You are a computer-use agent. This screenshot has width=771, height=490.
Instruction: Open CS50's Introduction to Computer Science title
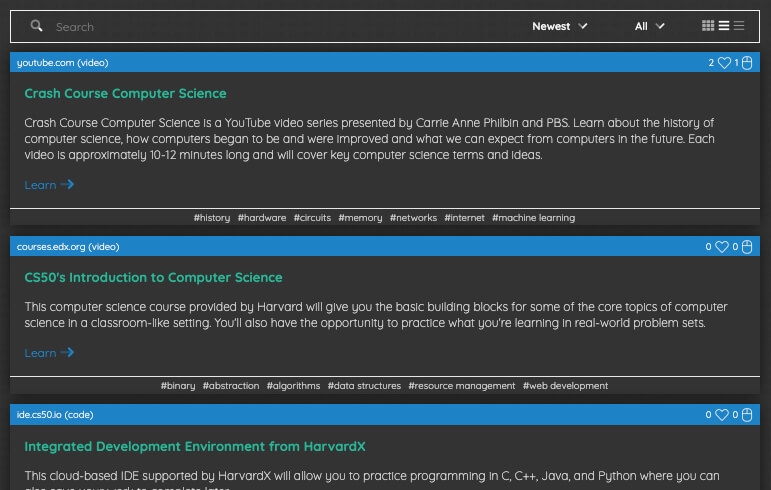click(x=153, y=277)
